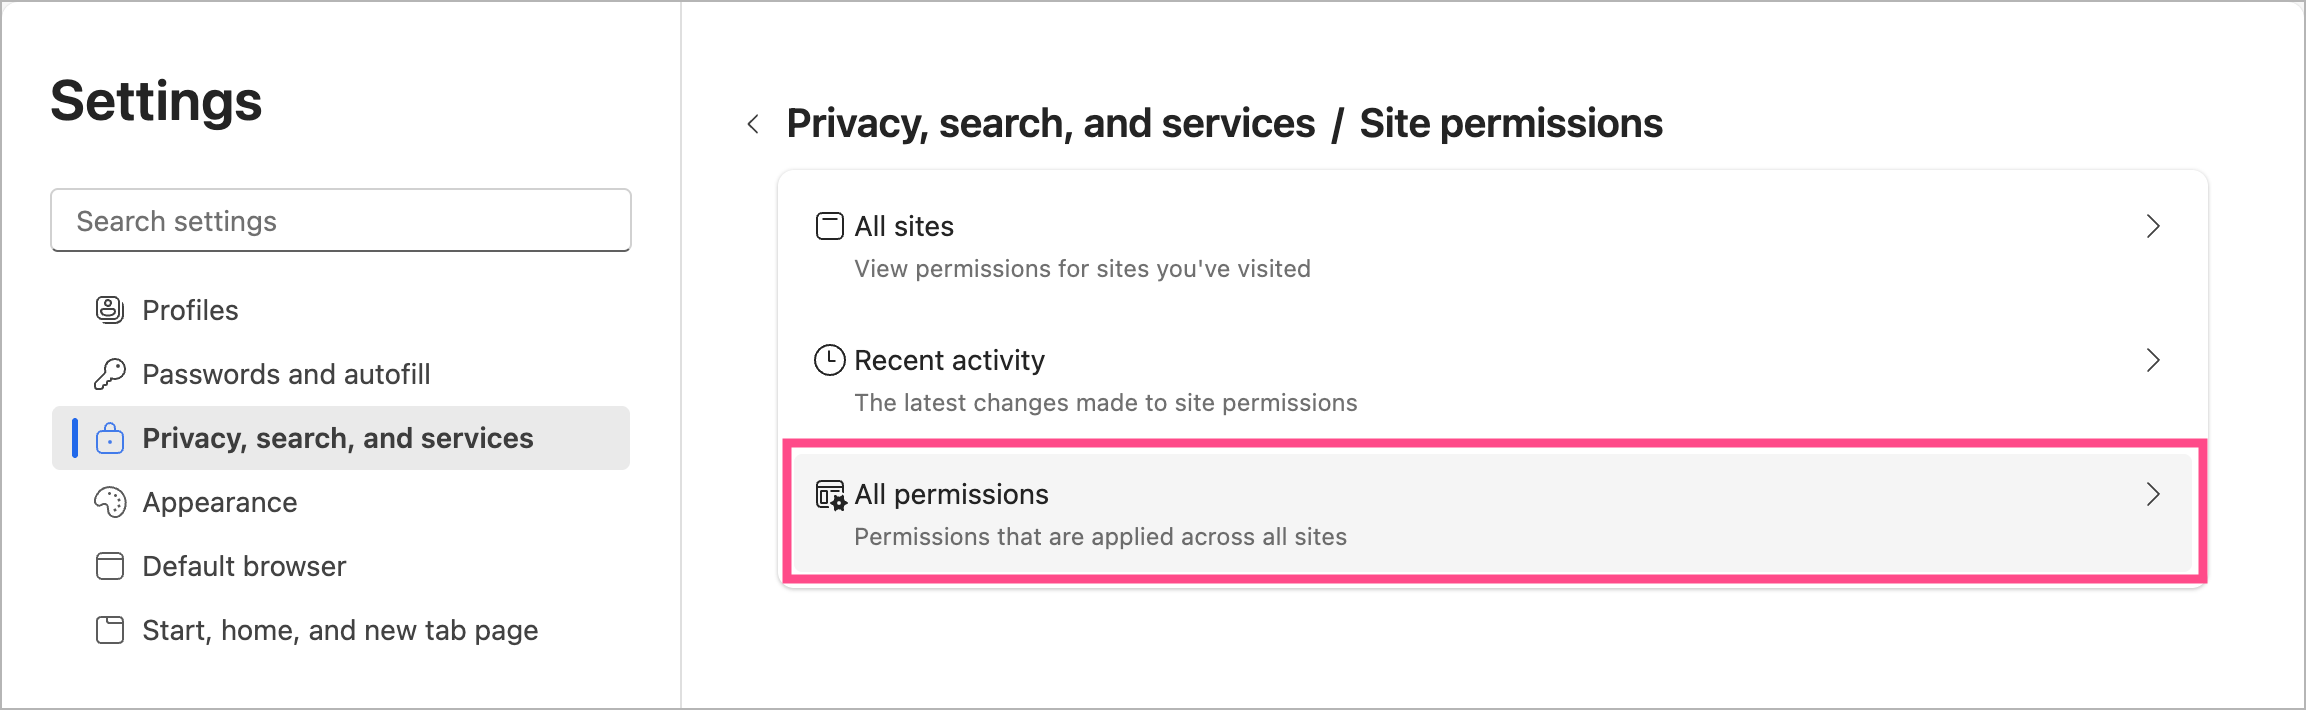Go back using the left arrow
Screen dimensions: 2306x710
[x=754, y=124]
